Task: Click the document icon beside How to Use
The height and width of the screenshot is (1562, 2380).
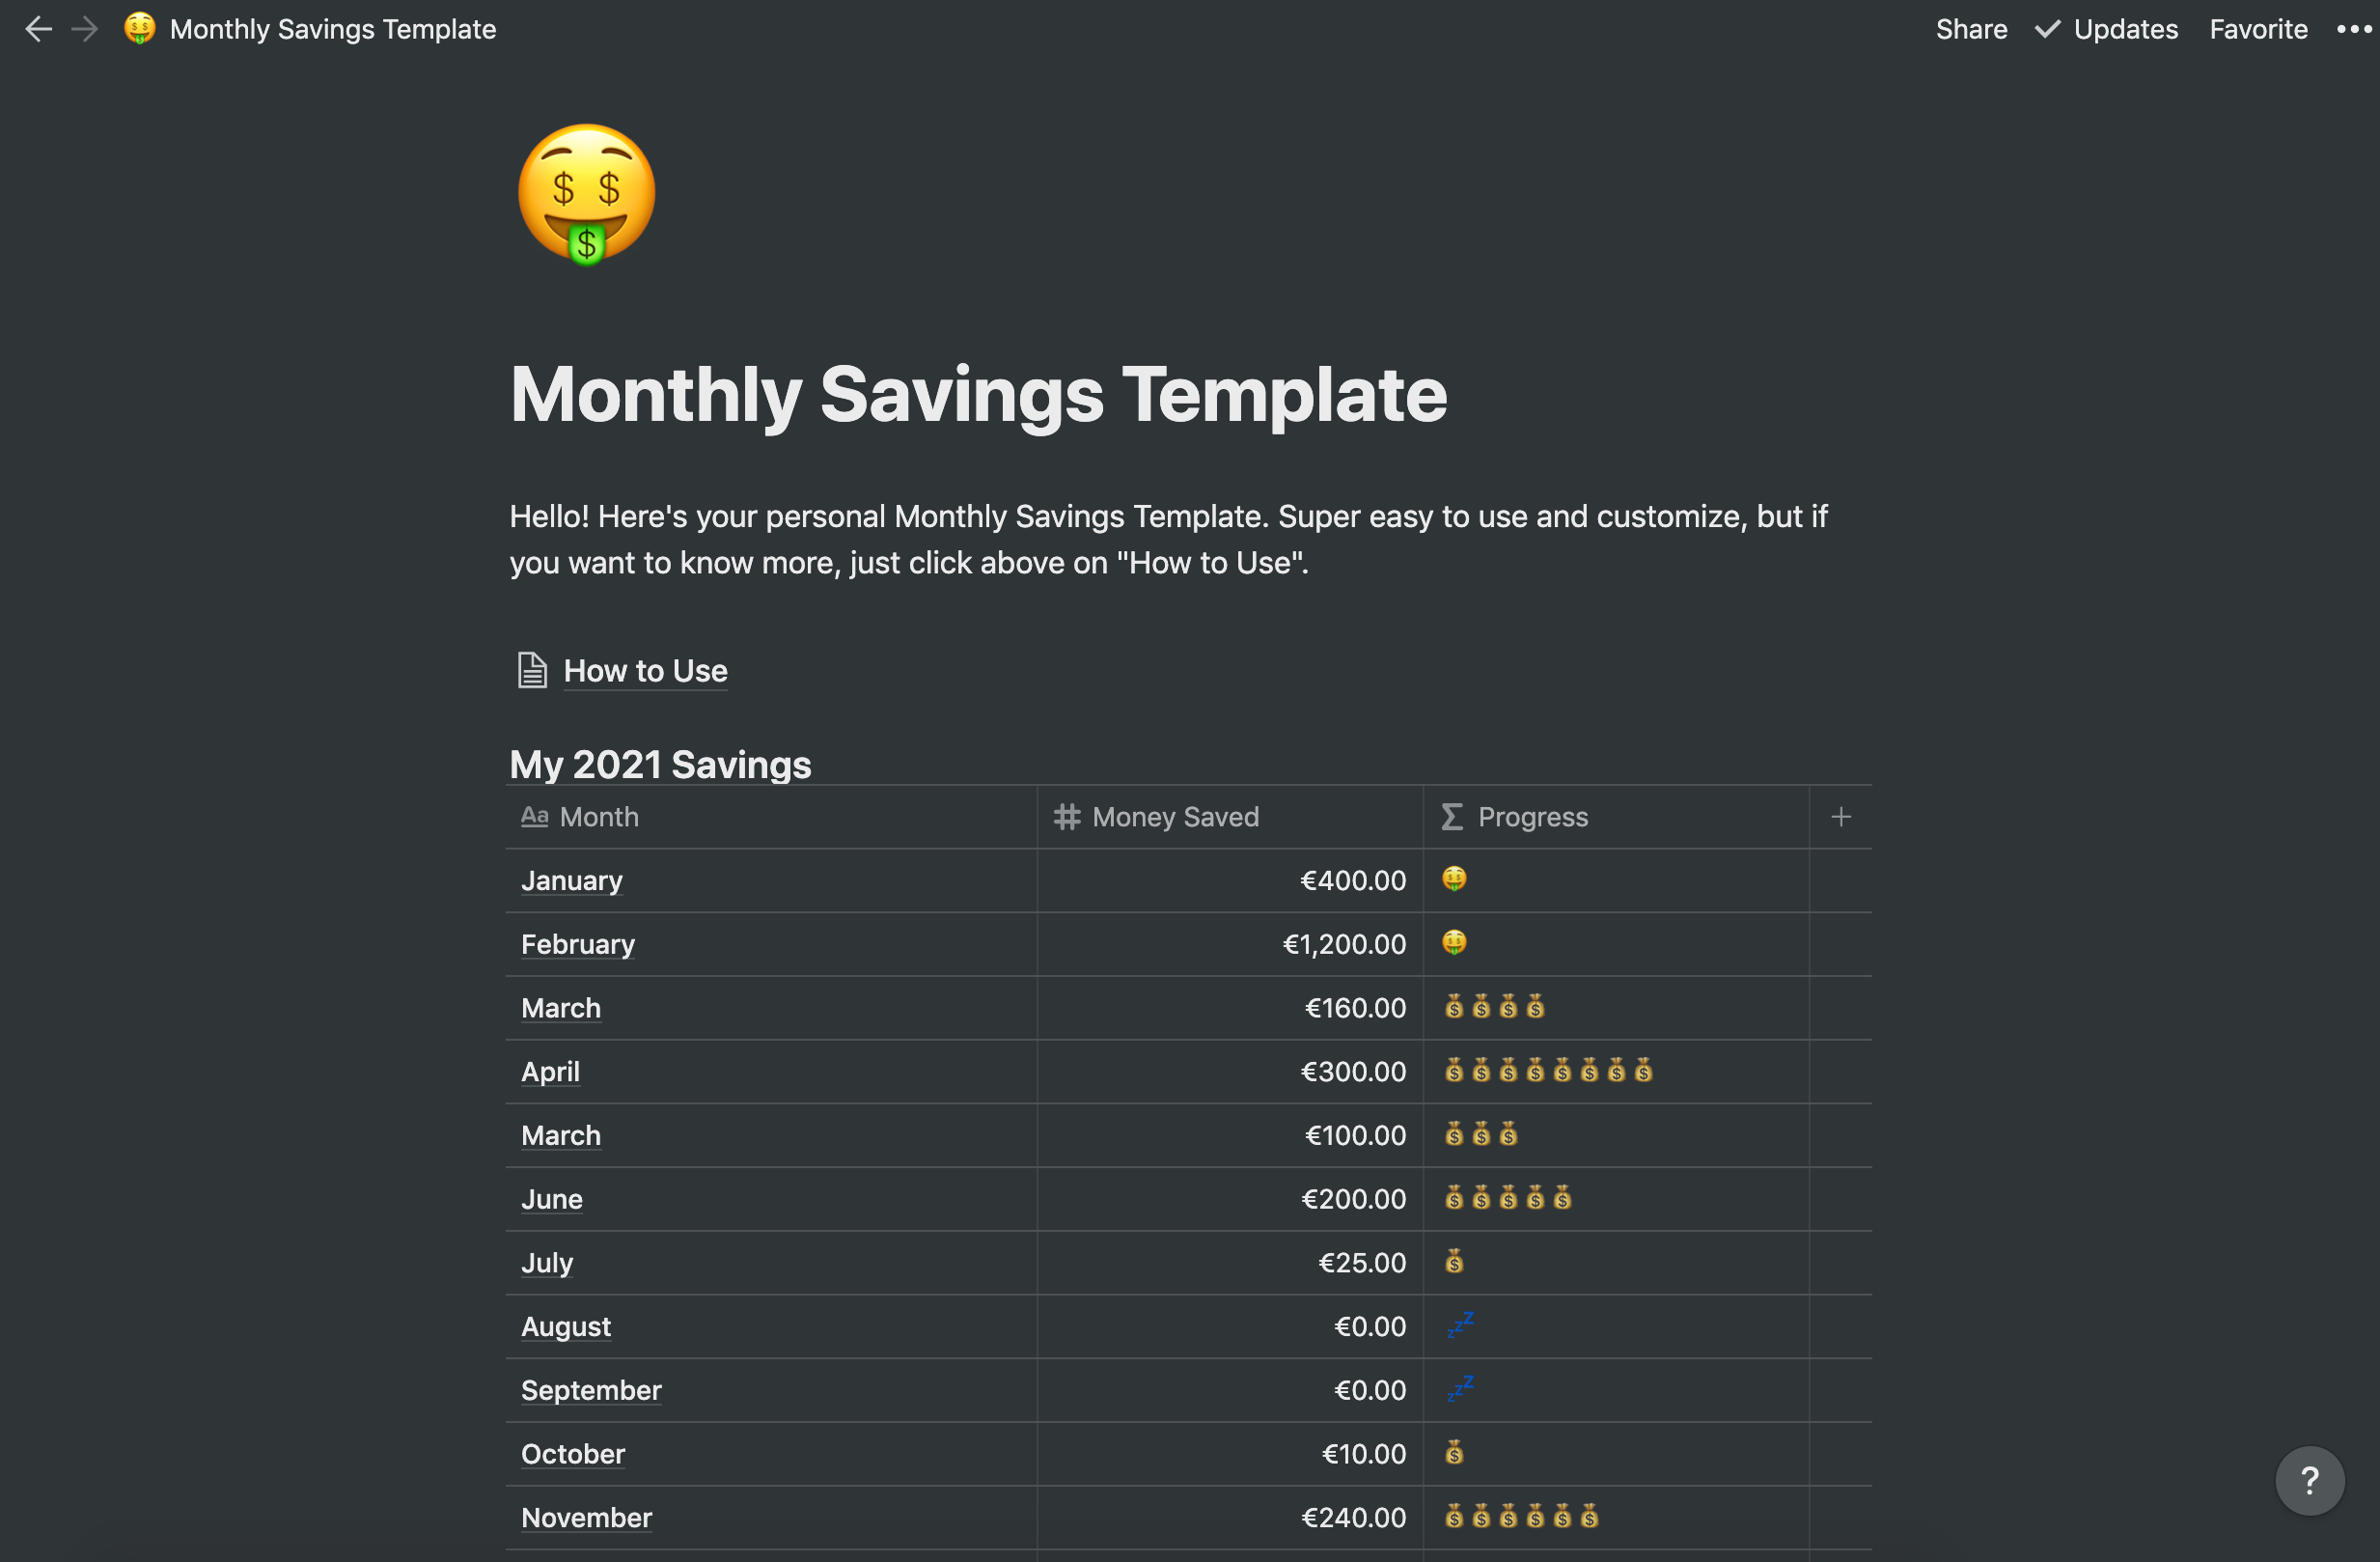Action: tap(531, 670)
